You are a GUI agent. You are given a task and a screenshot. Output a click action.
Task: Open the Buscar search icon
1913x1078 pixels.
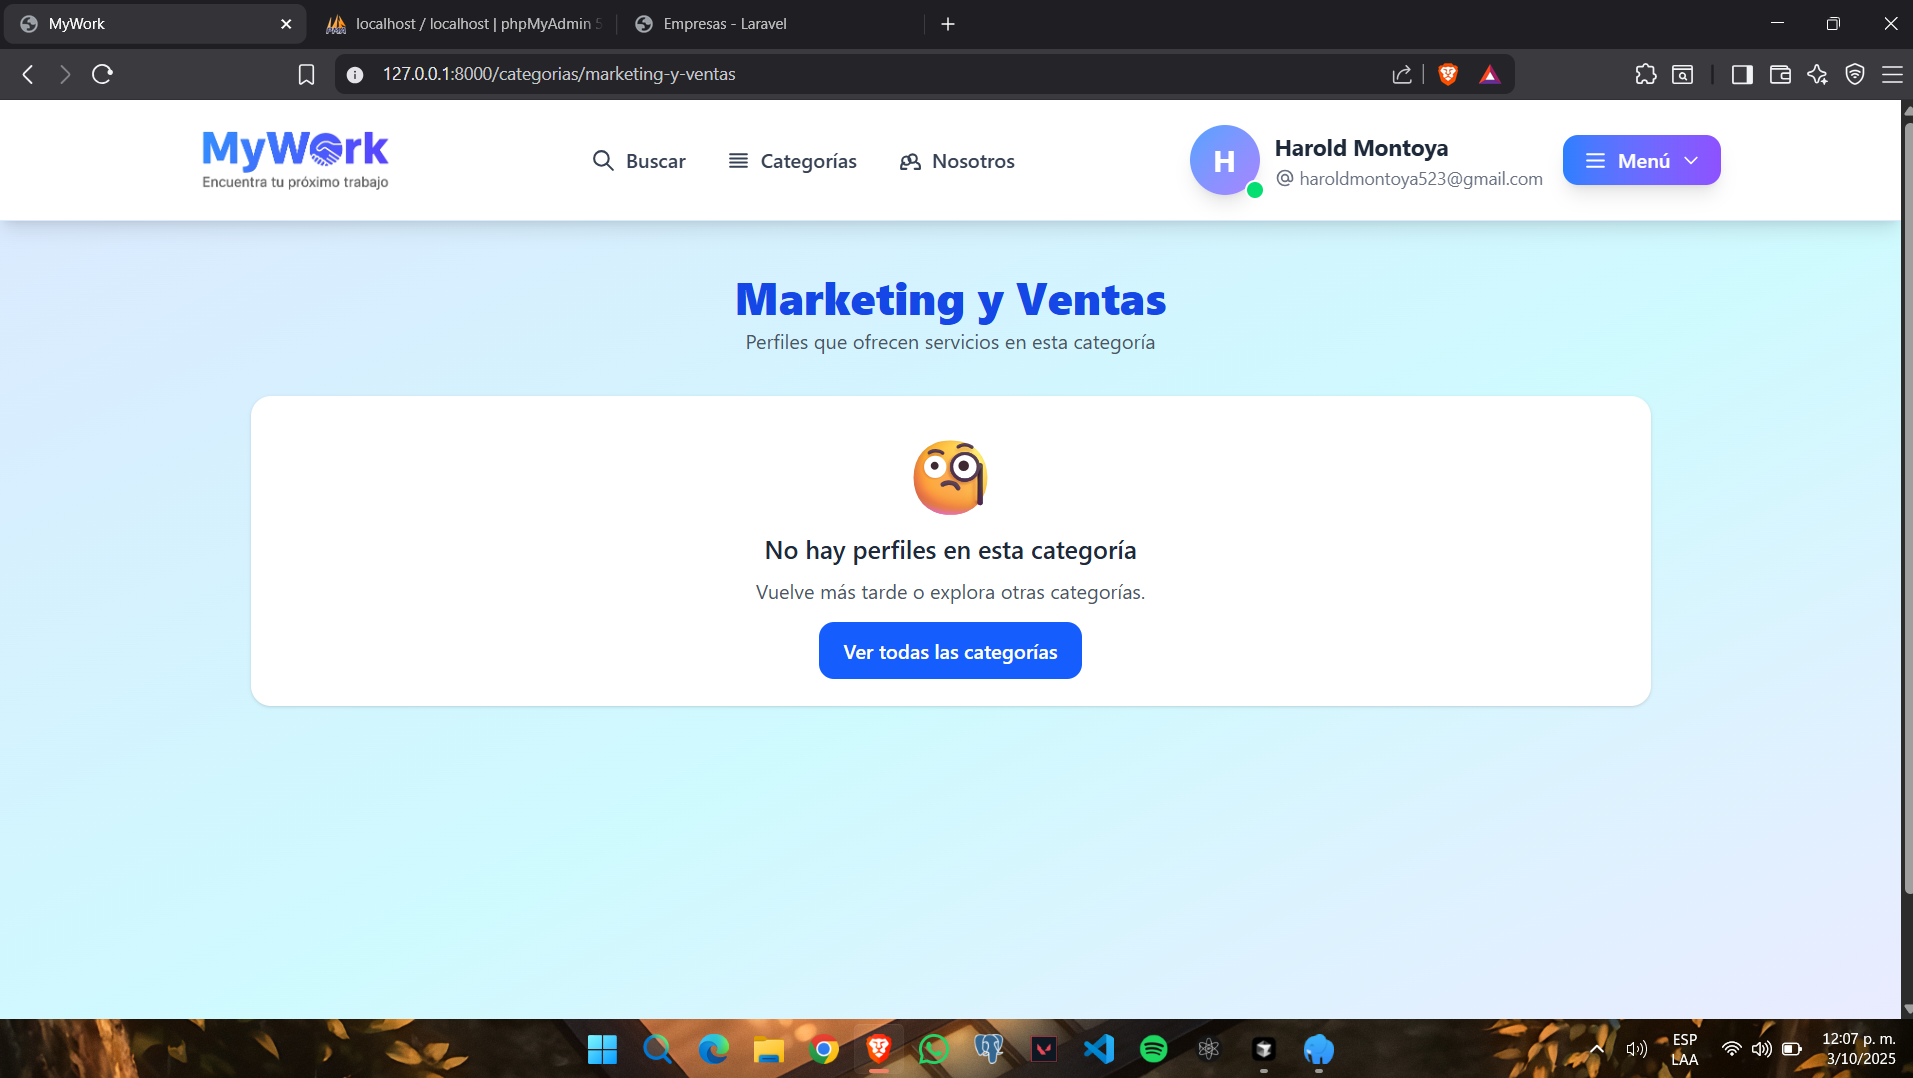coord(603,160)
